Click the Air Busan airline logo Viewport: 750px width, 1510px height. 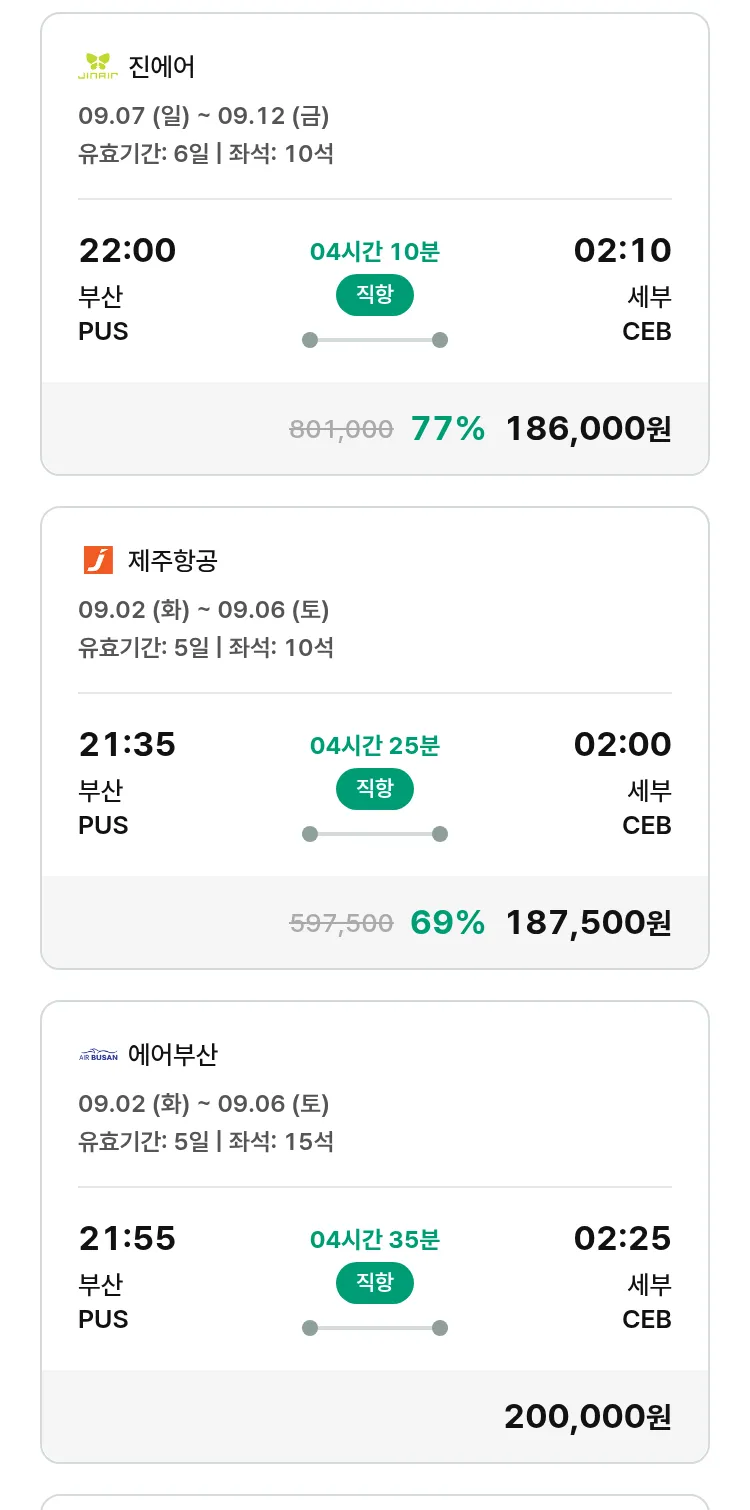(98, 1055)
